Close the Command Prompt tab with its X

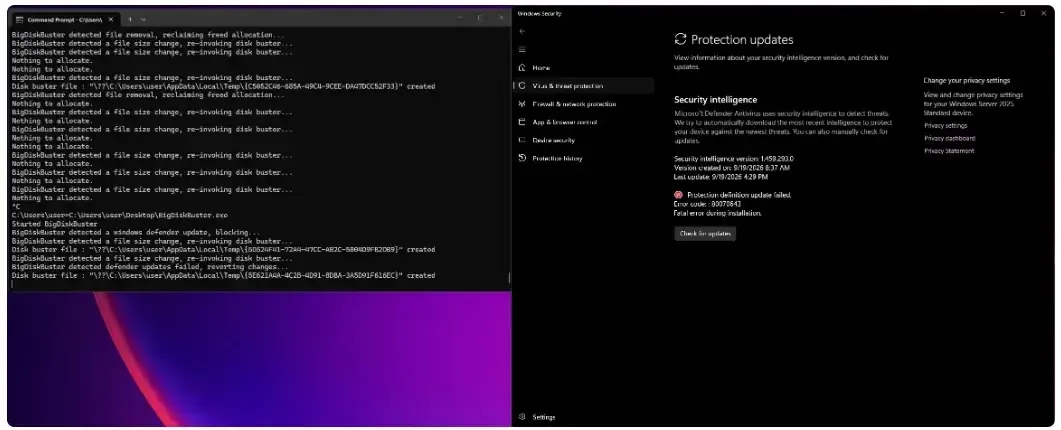(x=111, y=20)
